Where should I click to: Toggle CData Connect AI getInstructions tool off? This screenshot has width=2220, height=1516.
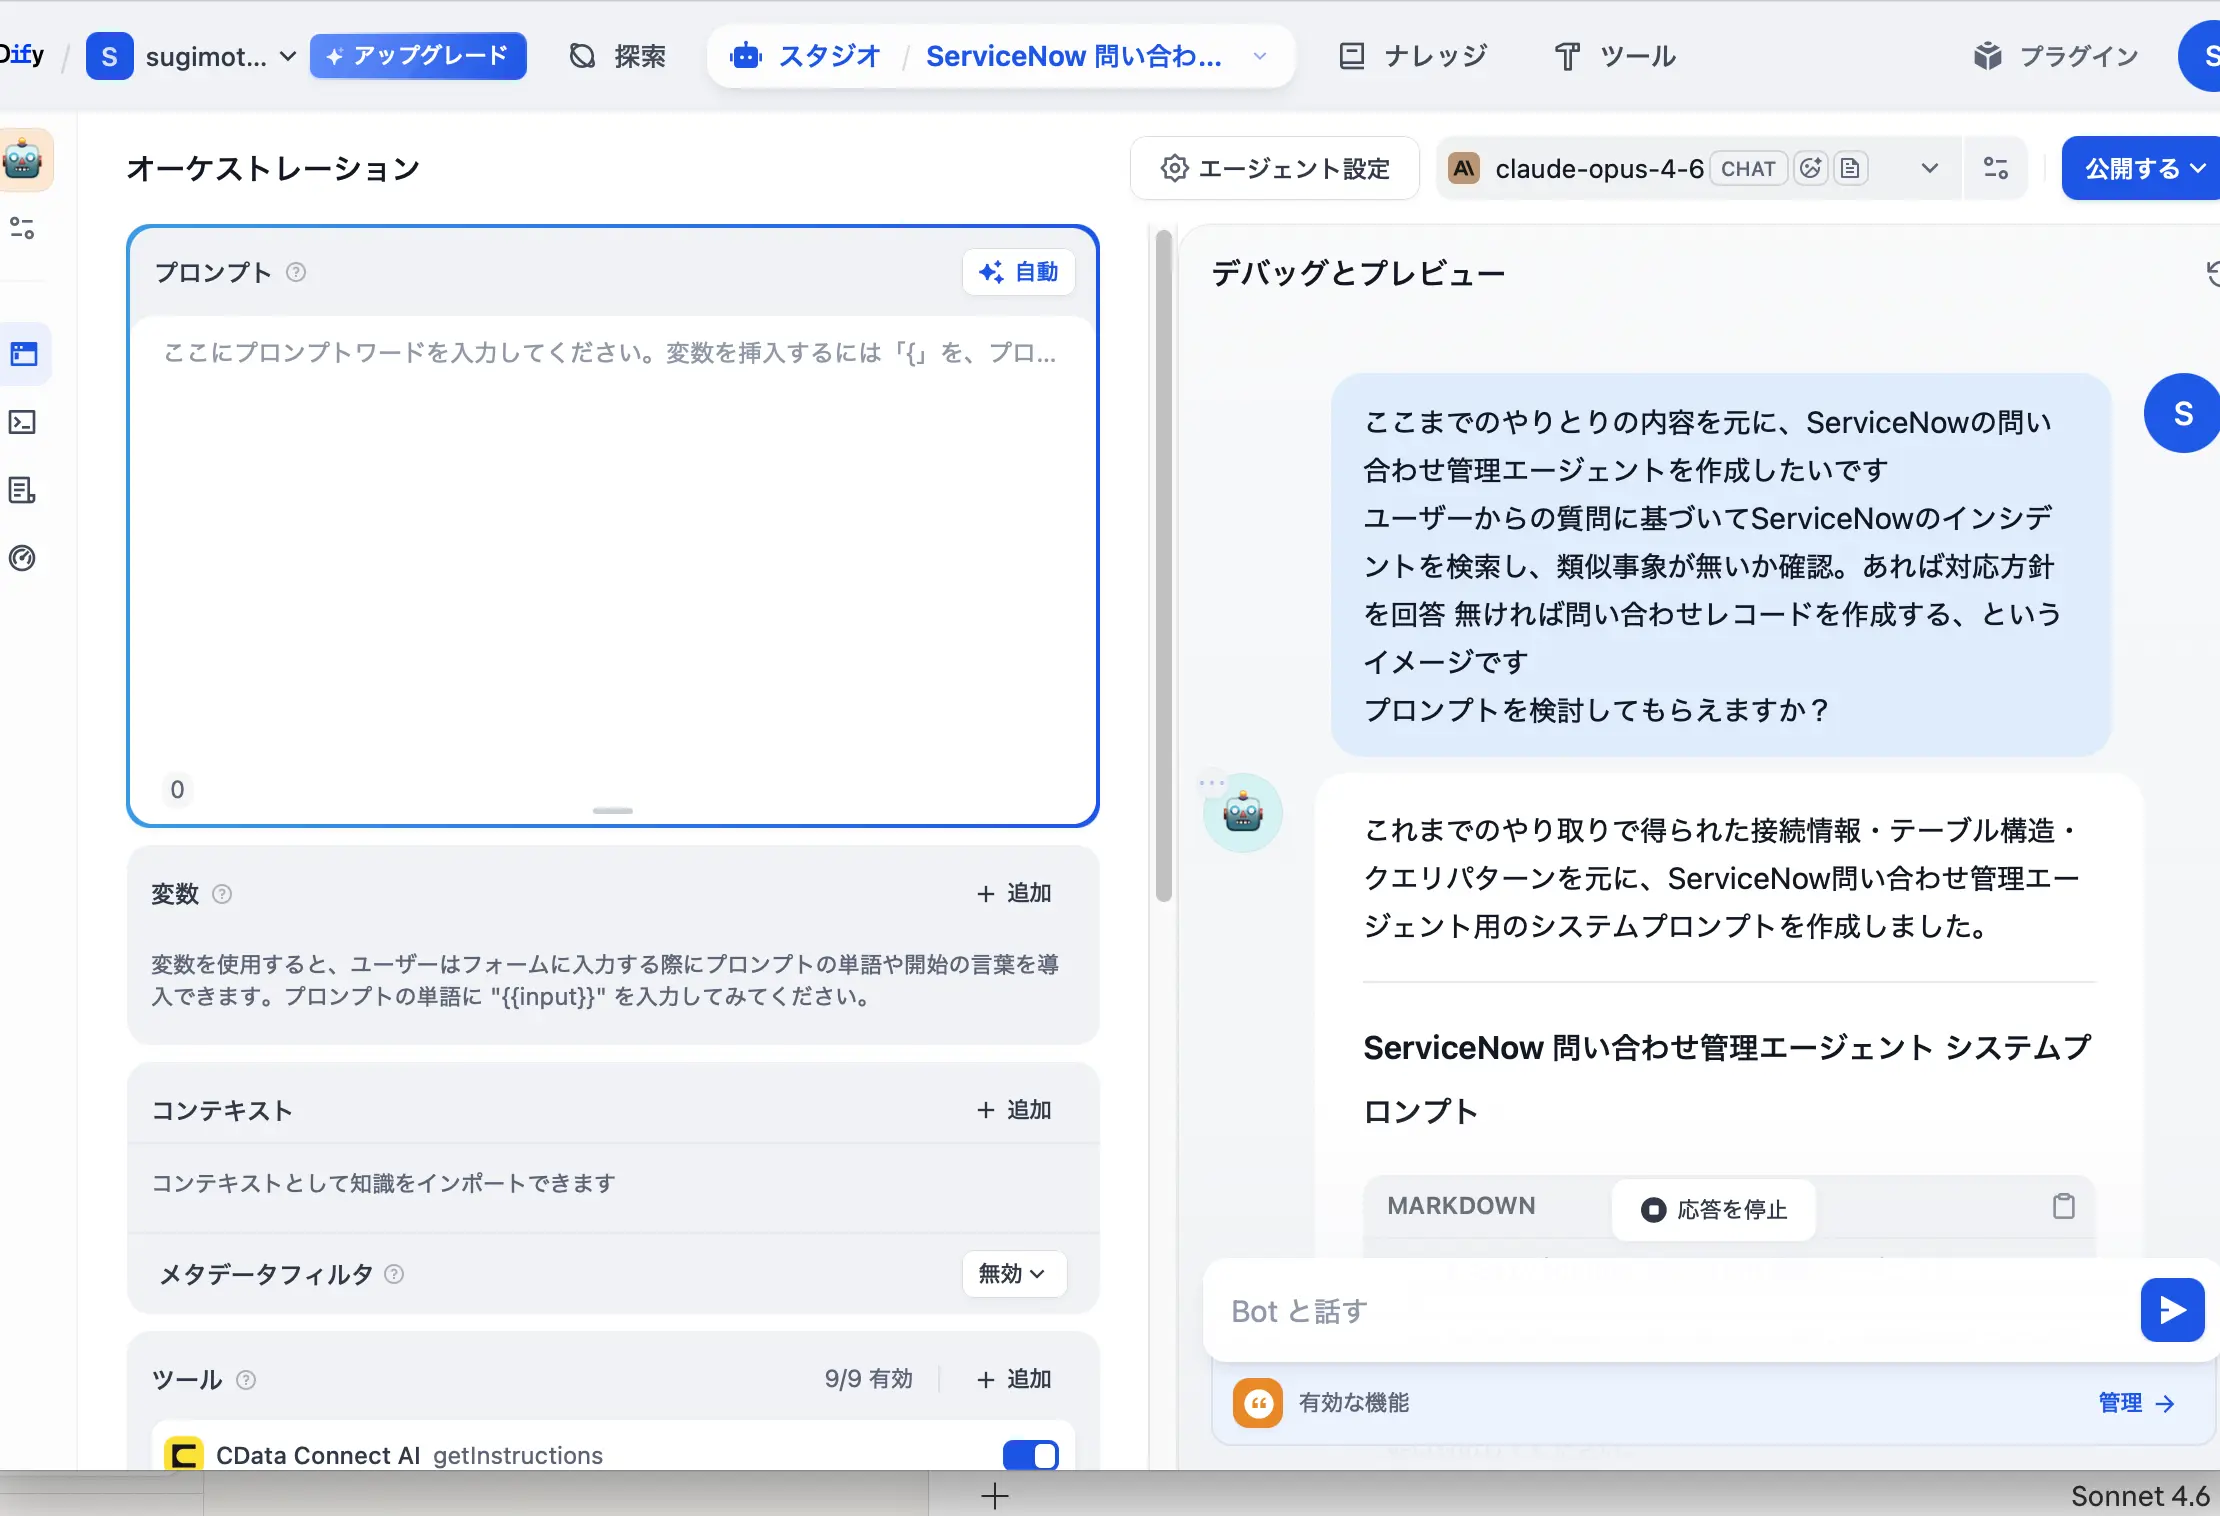1031,1456
